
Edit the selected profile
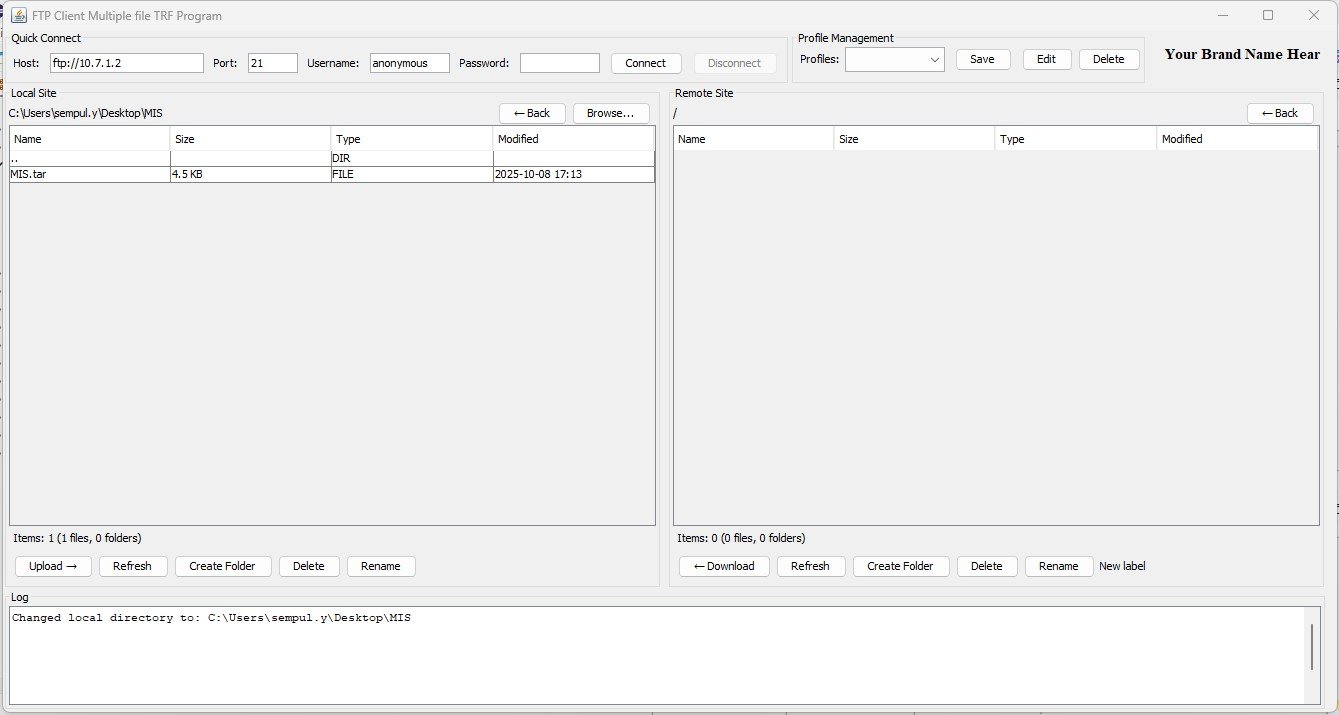(x=1046, y=59)
